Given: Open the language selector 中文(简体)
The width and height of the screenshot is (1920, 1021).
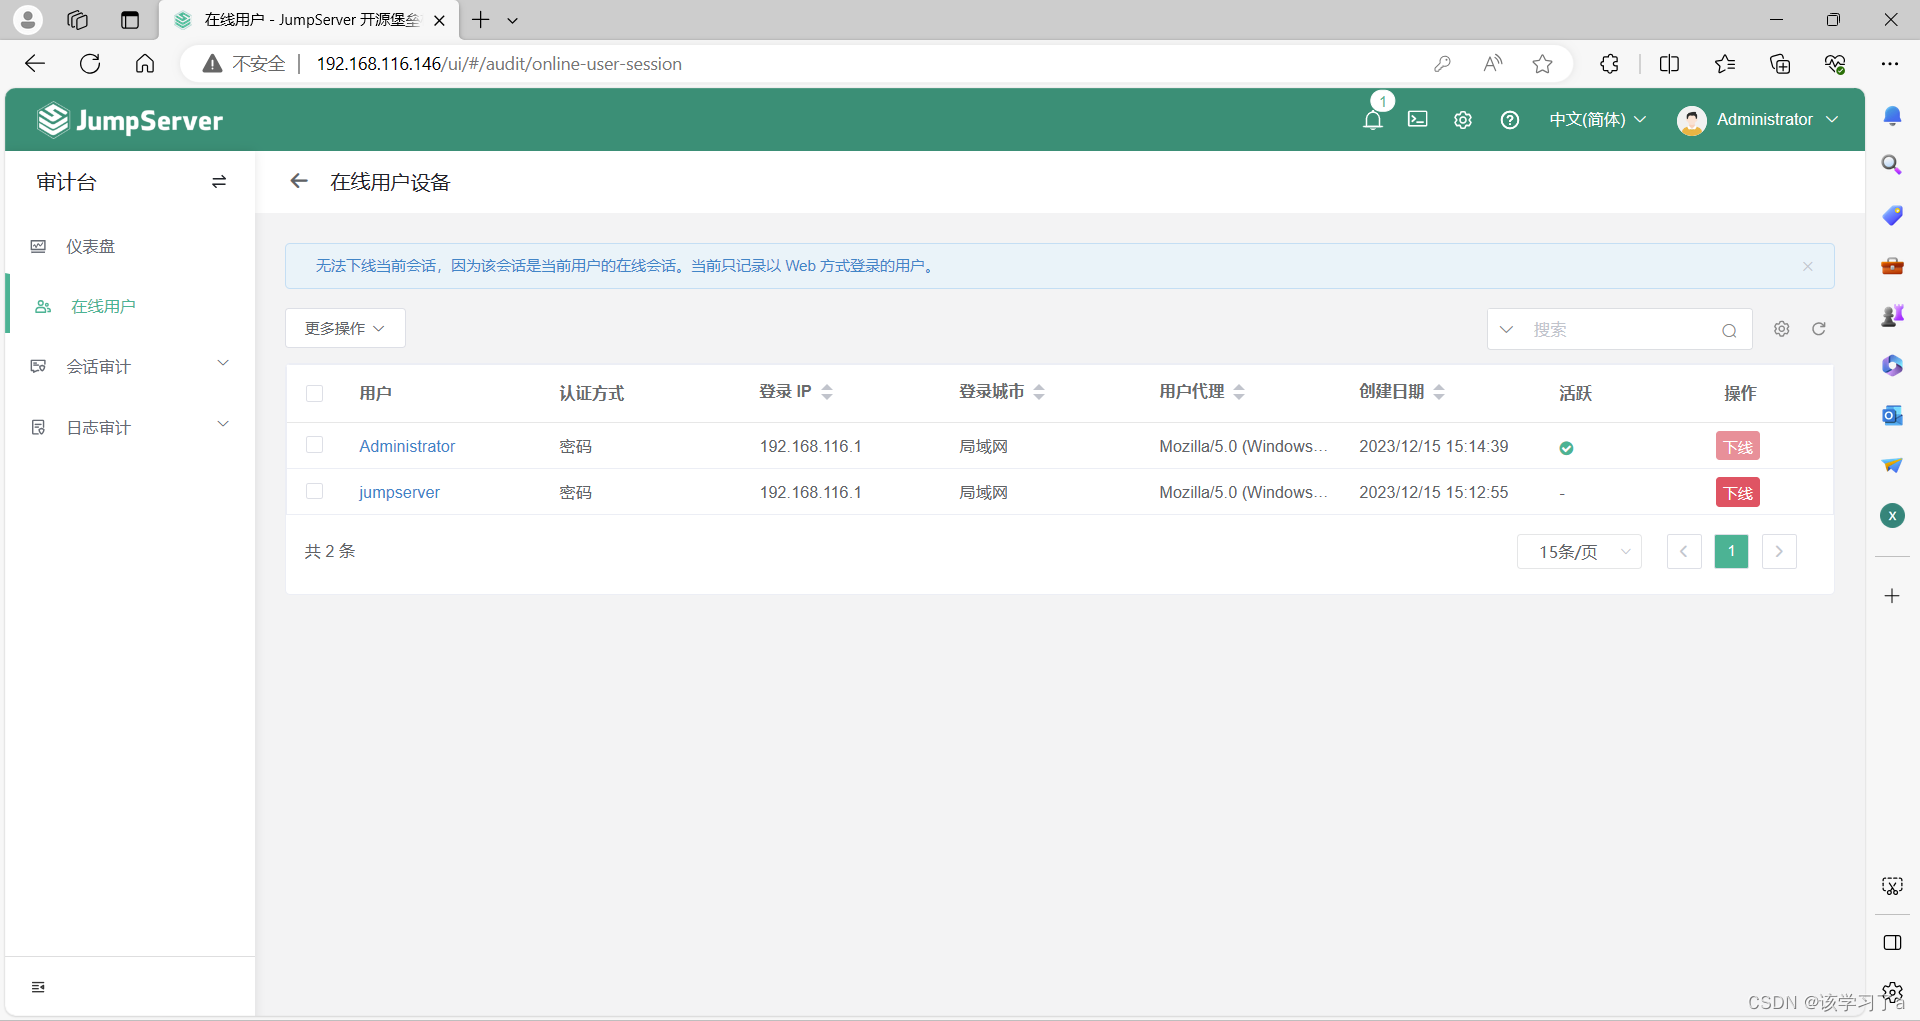Looking at the screenshot, I should [x=1597, y=120].
